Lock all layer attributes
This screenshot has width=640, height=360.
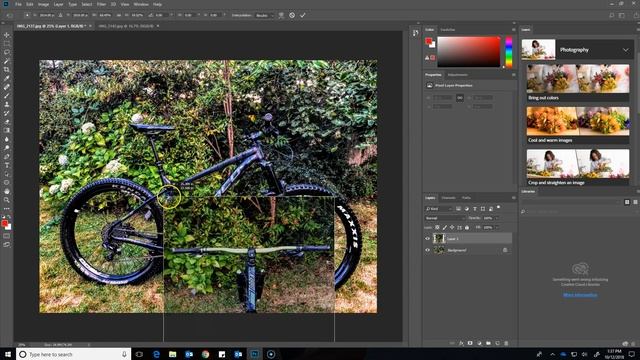[467, 227]
